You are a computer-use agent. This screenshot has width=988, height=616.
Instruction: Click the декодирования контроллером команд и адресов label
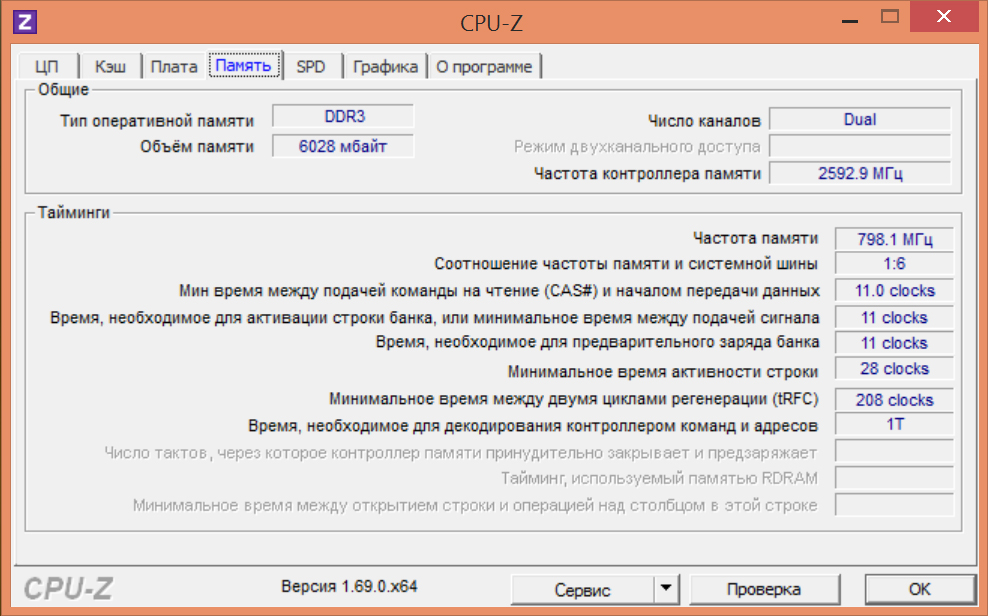tap(533, 426)
